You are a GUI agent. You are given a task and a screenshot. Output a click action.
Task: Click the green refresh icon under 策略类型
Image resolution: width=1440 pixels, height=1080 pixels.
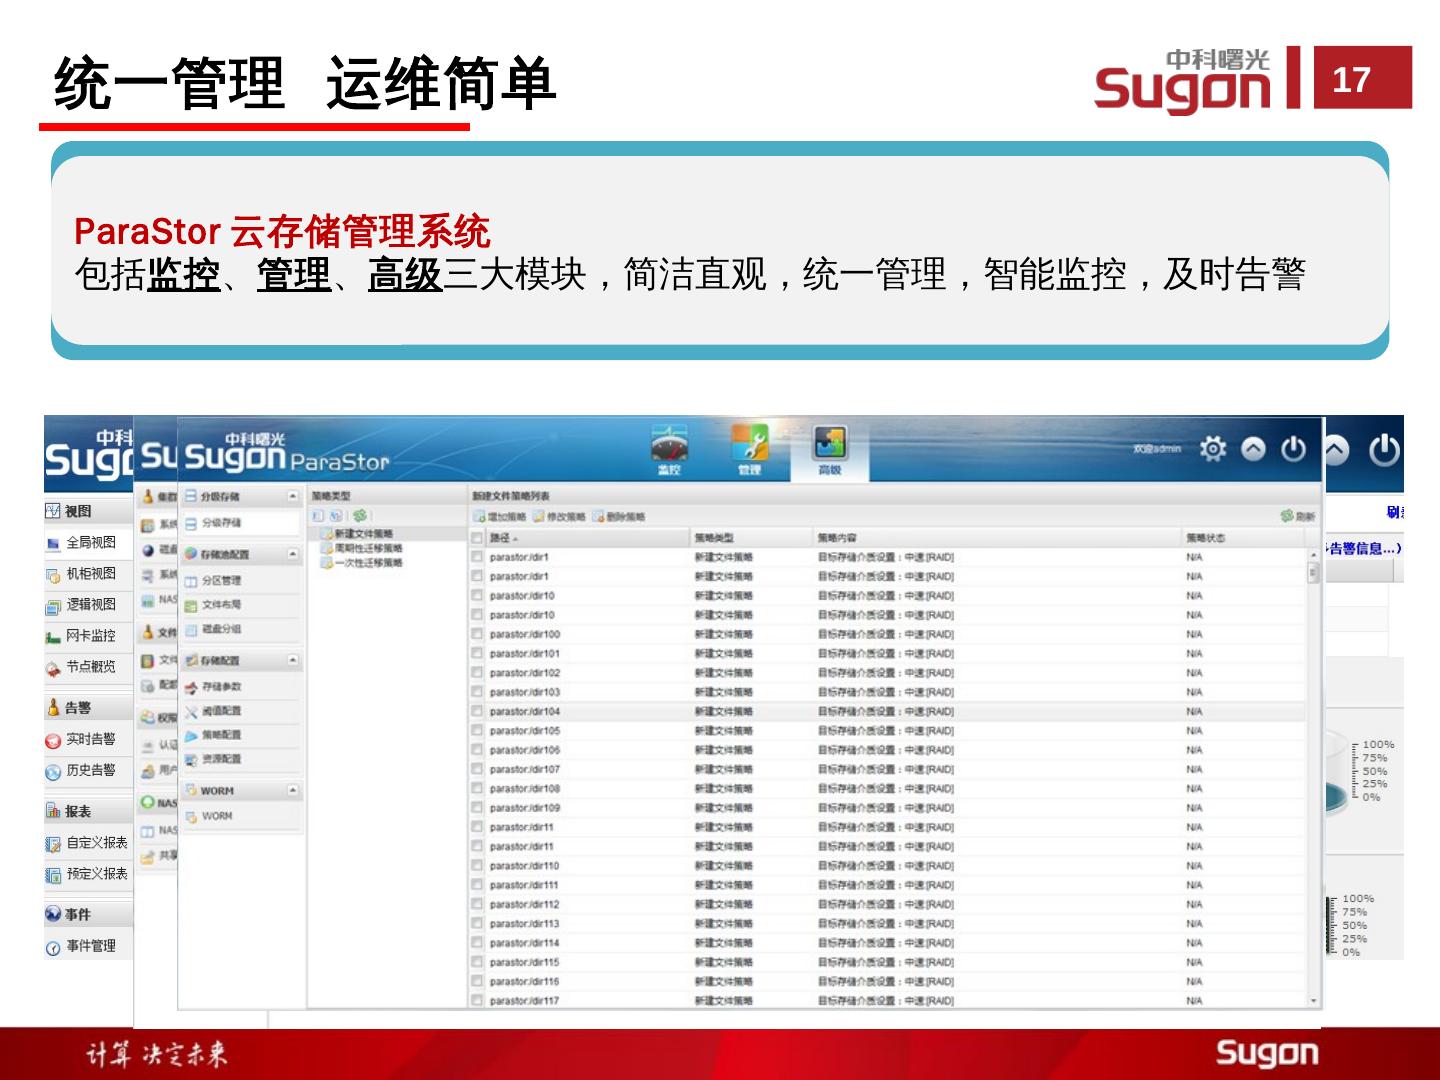[359, 516]
